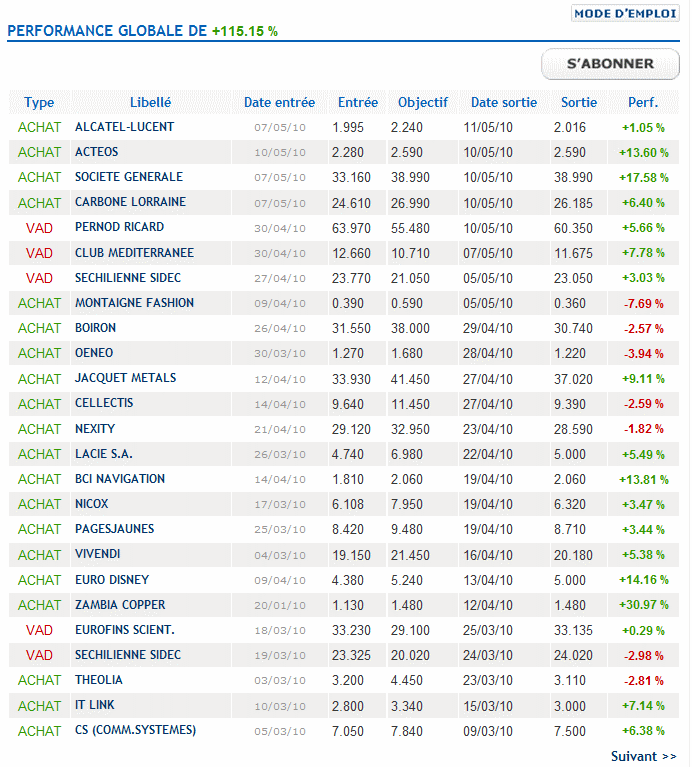Click the Type column header
This screenshot has height=767, width=692.
39,102
